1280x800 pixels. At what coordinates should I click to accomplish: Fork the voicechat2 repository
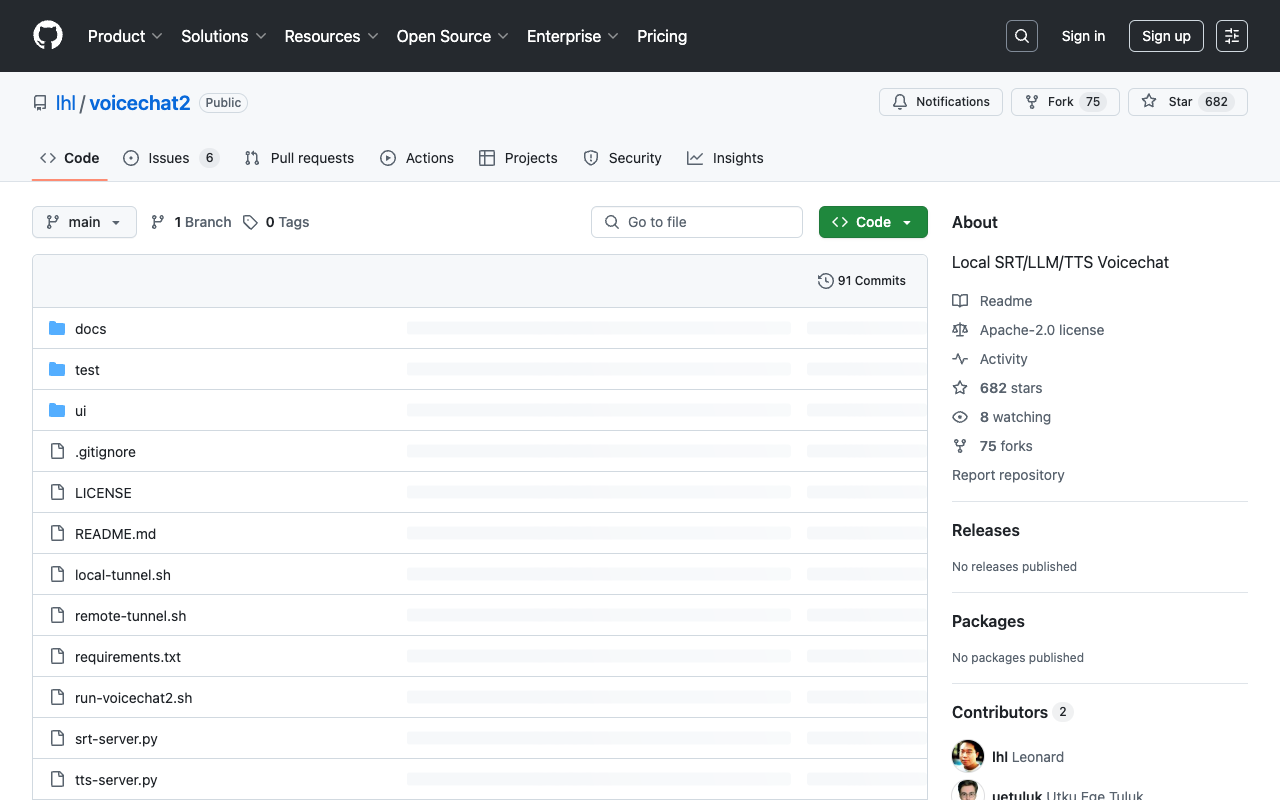1065,102
